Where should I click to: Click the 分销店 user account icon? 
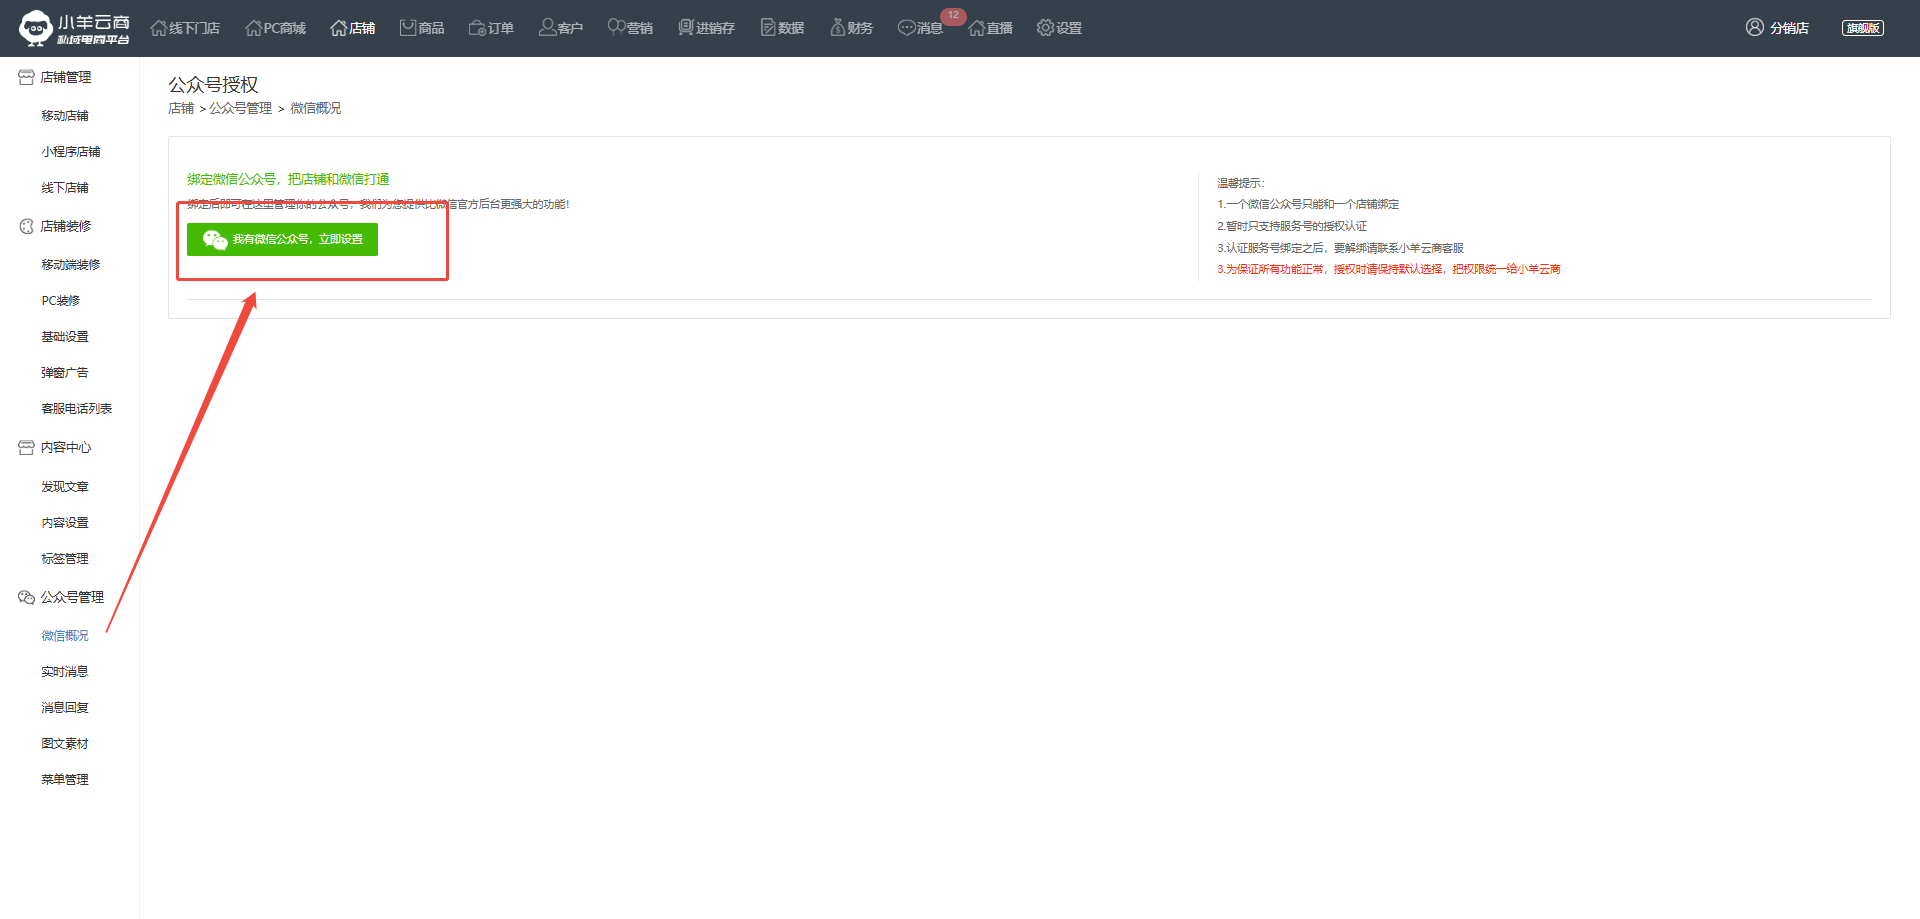pos(1755,28)
